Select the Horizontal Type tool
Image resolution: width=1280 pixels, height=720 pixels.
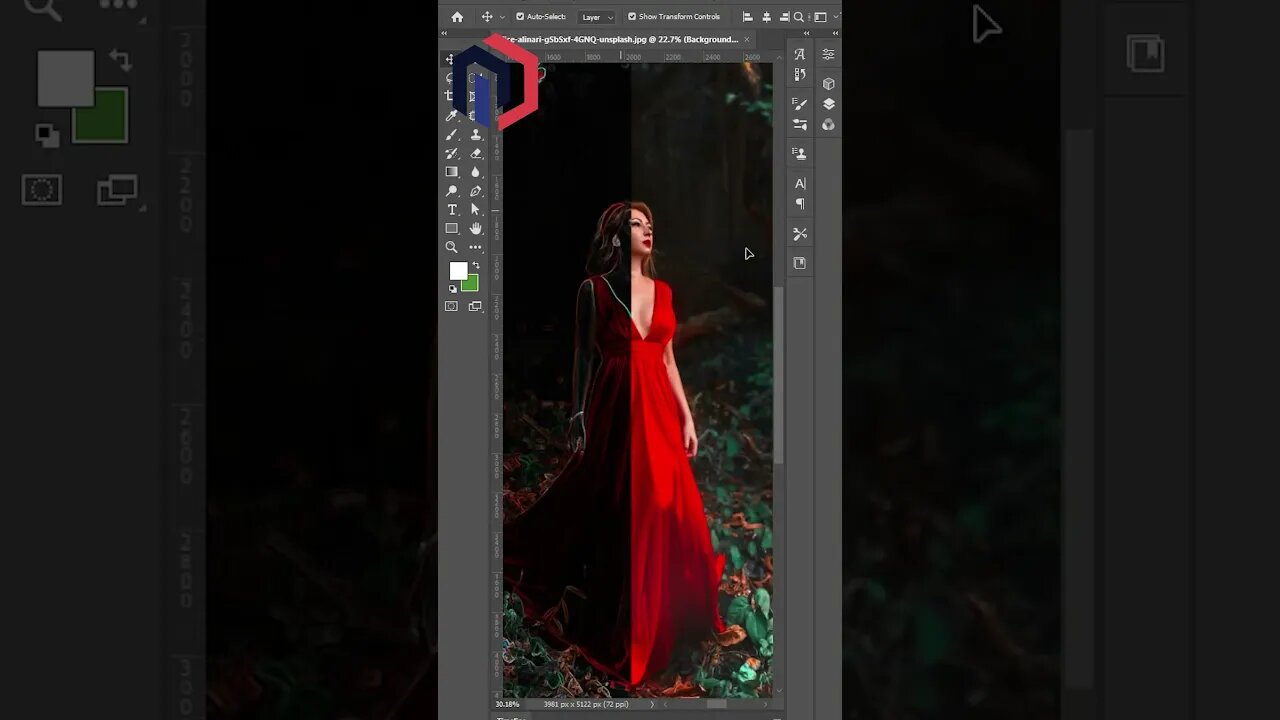(x=451, y=210)
